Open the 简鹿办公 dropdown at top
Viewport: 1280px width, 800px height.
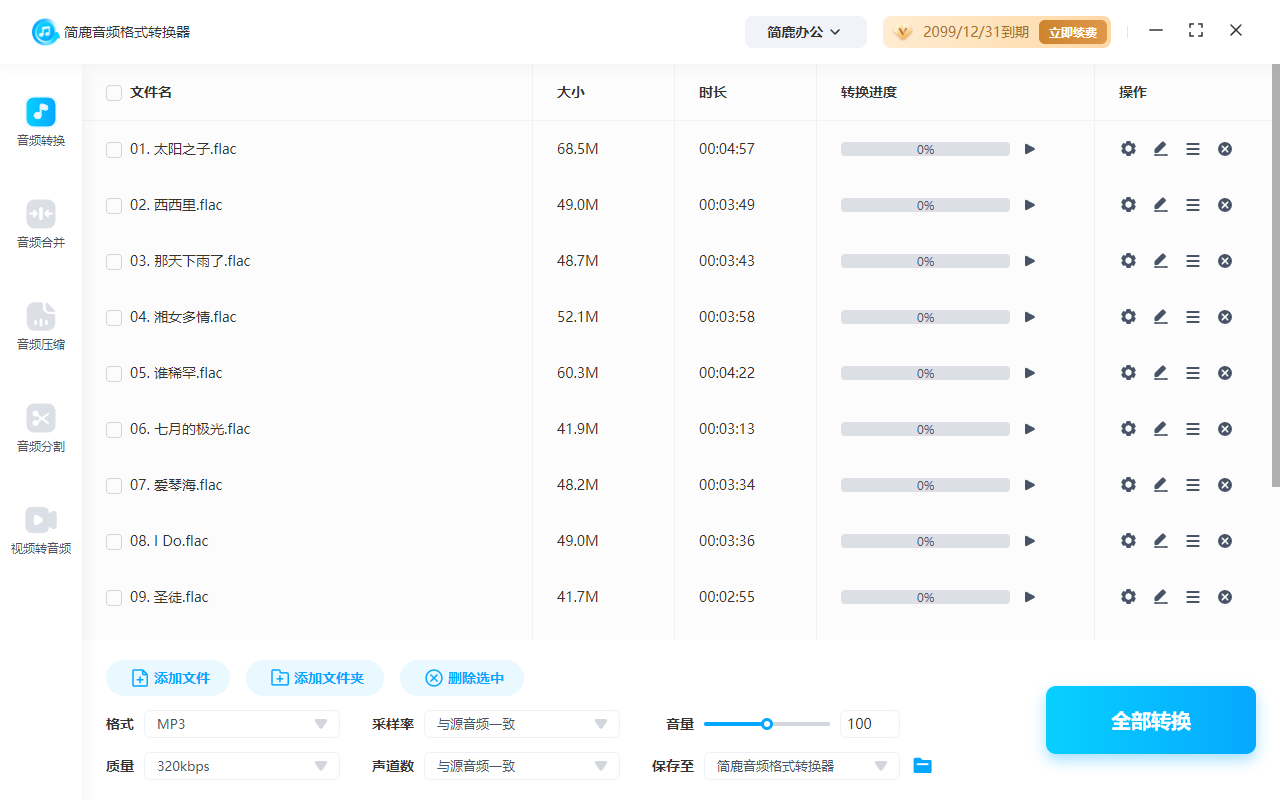tap(805, 31)
